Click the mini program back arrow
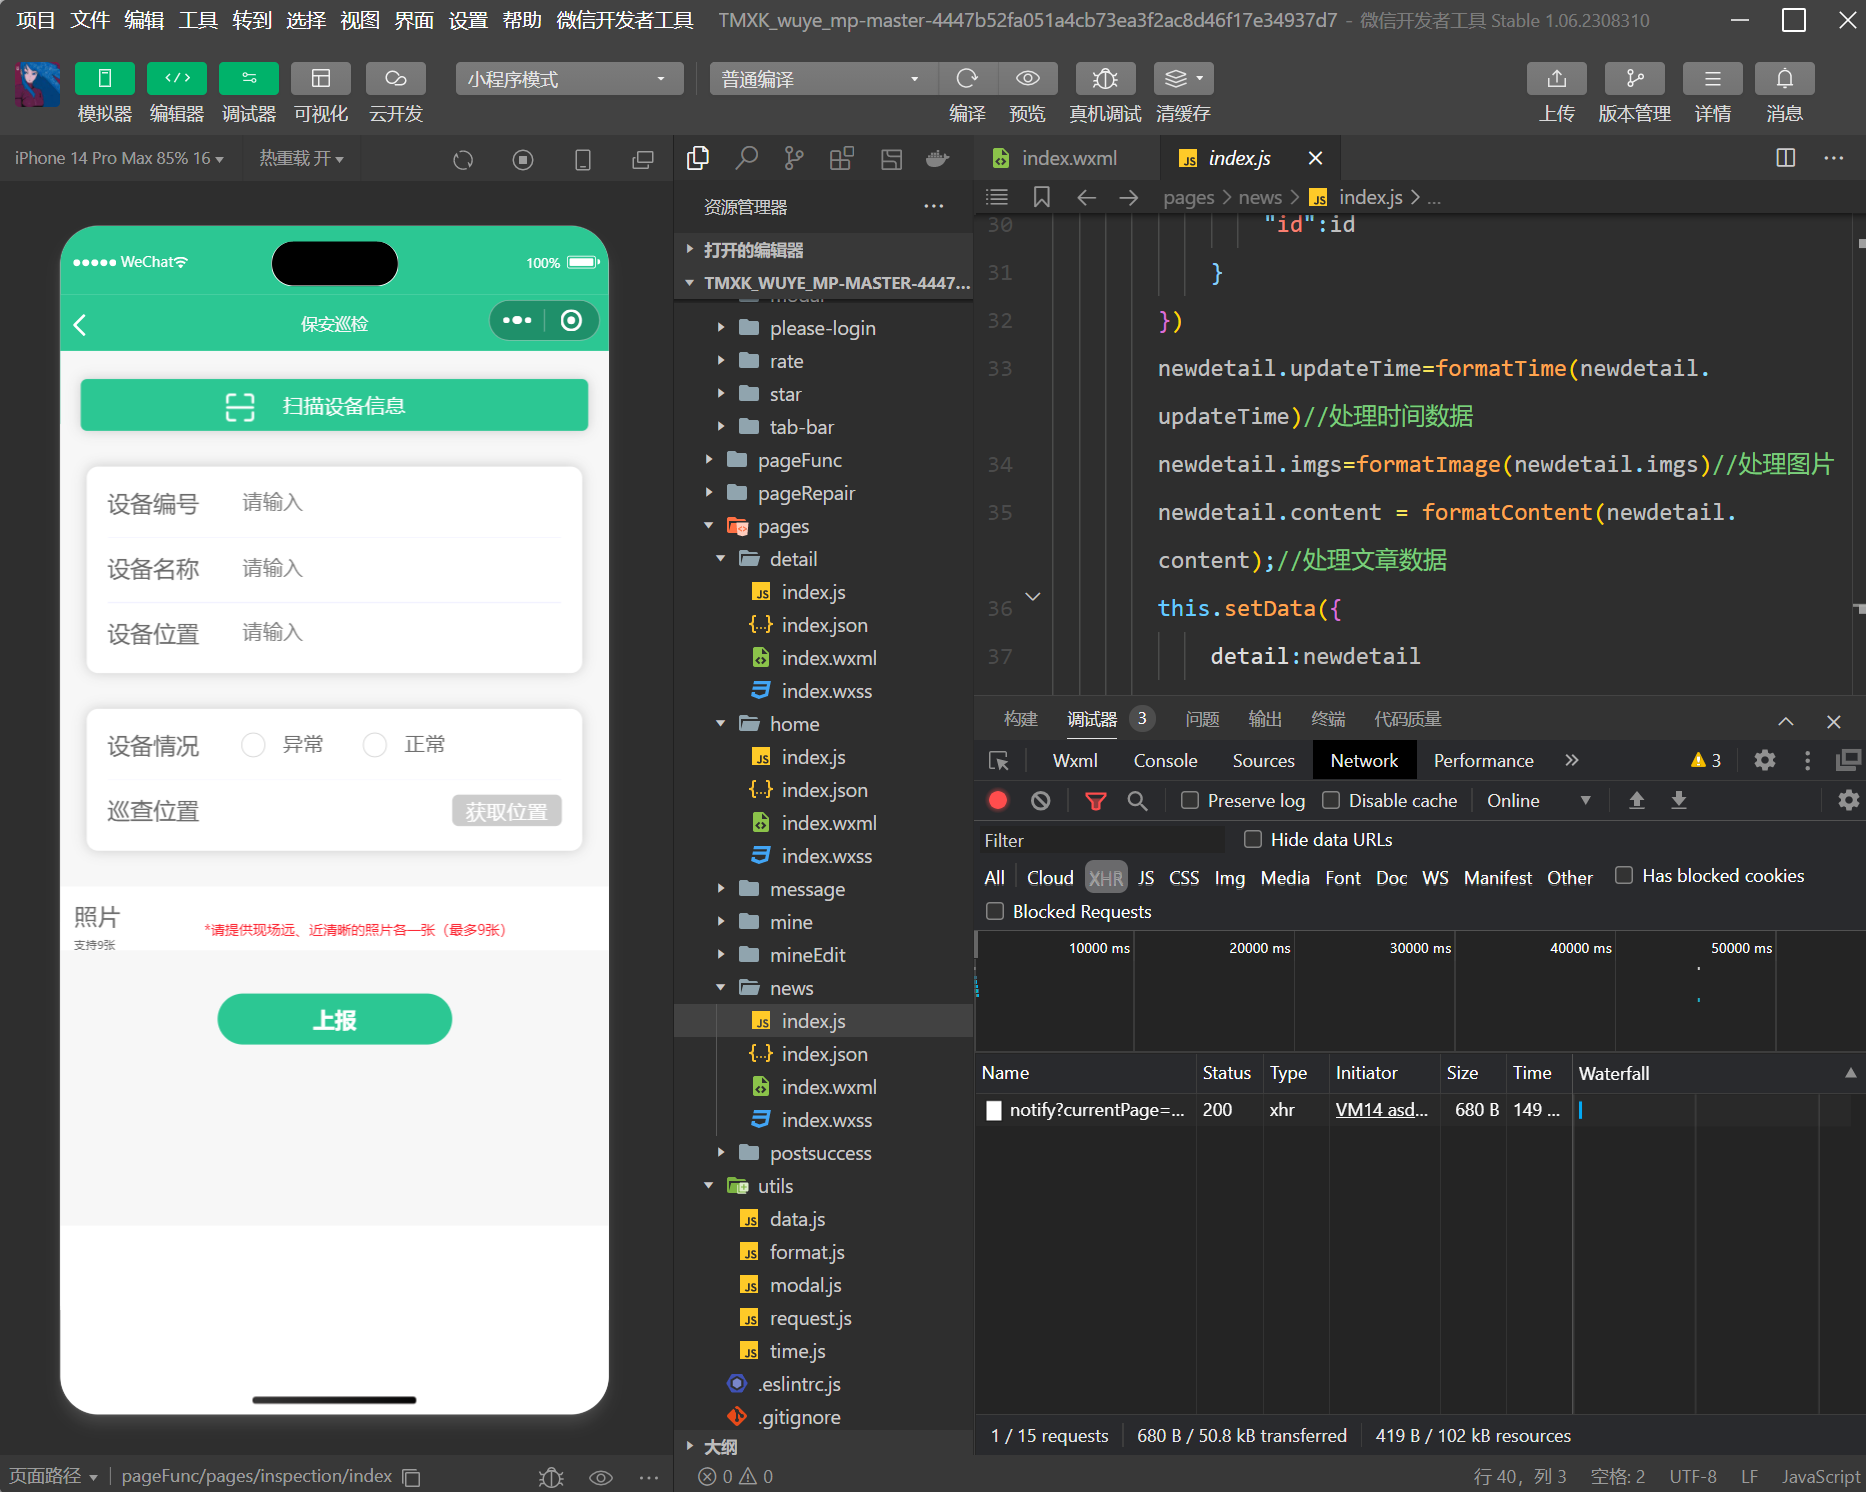Viewport: 1866px width, 1492px height. tap(80, 325)
